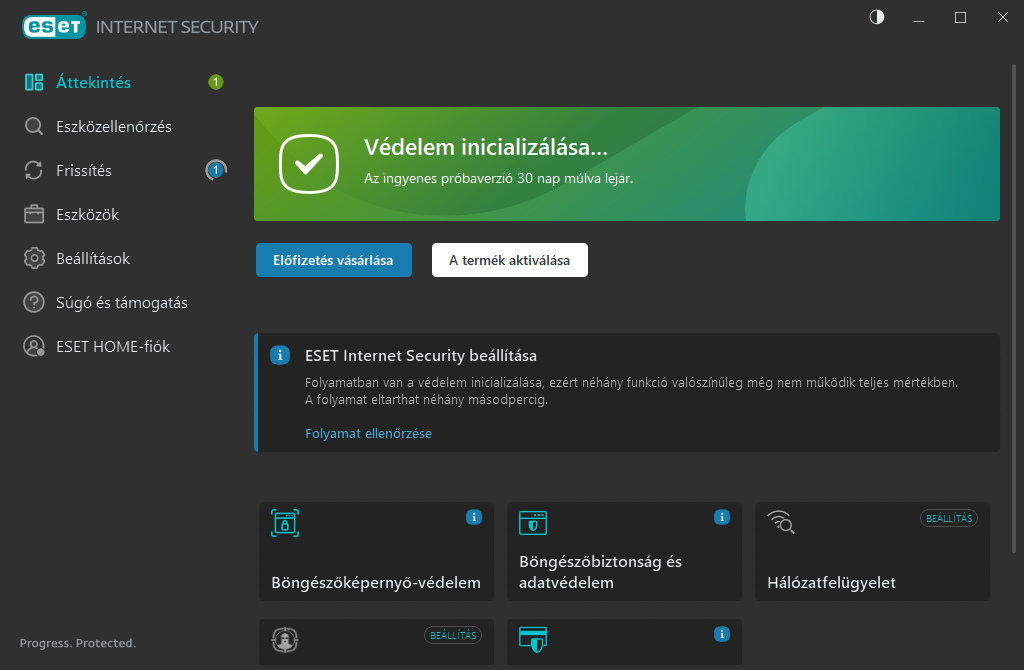Image resolution: width=1024 pixels, height=670 pixels.
Task: Open Böngészőbiztonság és adatvédelem tile
Action: click(624, 551)
